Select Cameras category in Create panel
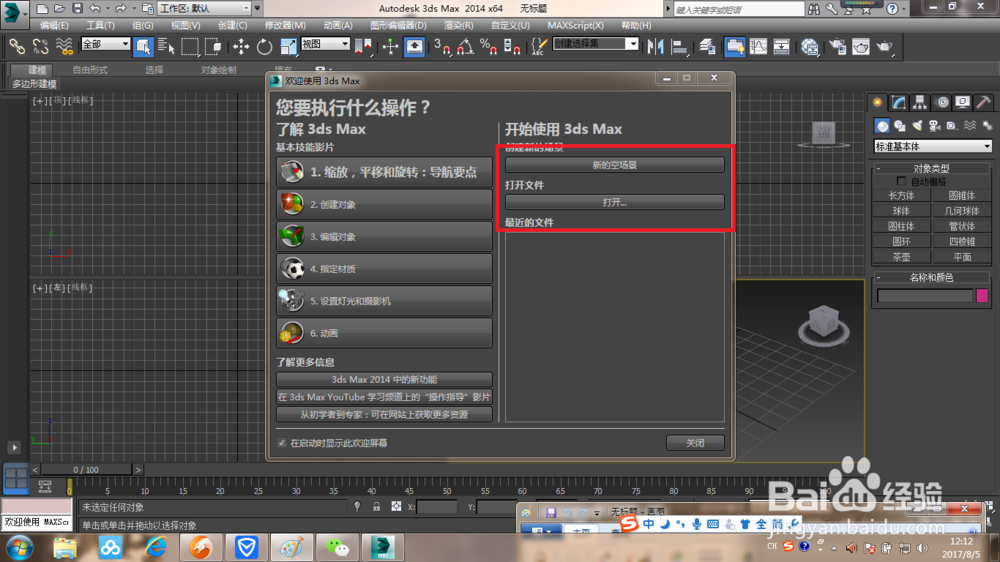The image size is (1000, 562). (x=934, y=126)
